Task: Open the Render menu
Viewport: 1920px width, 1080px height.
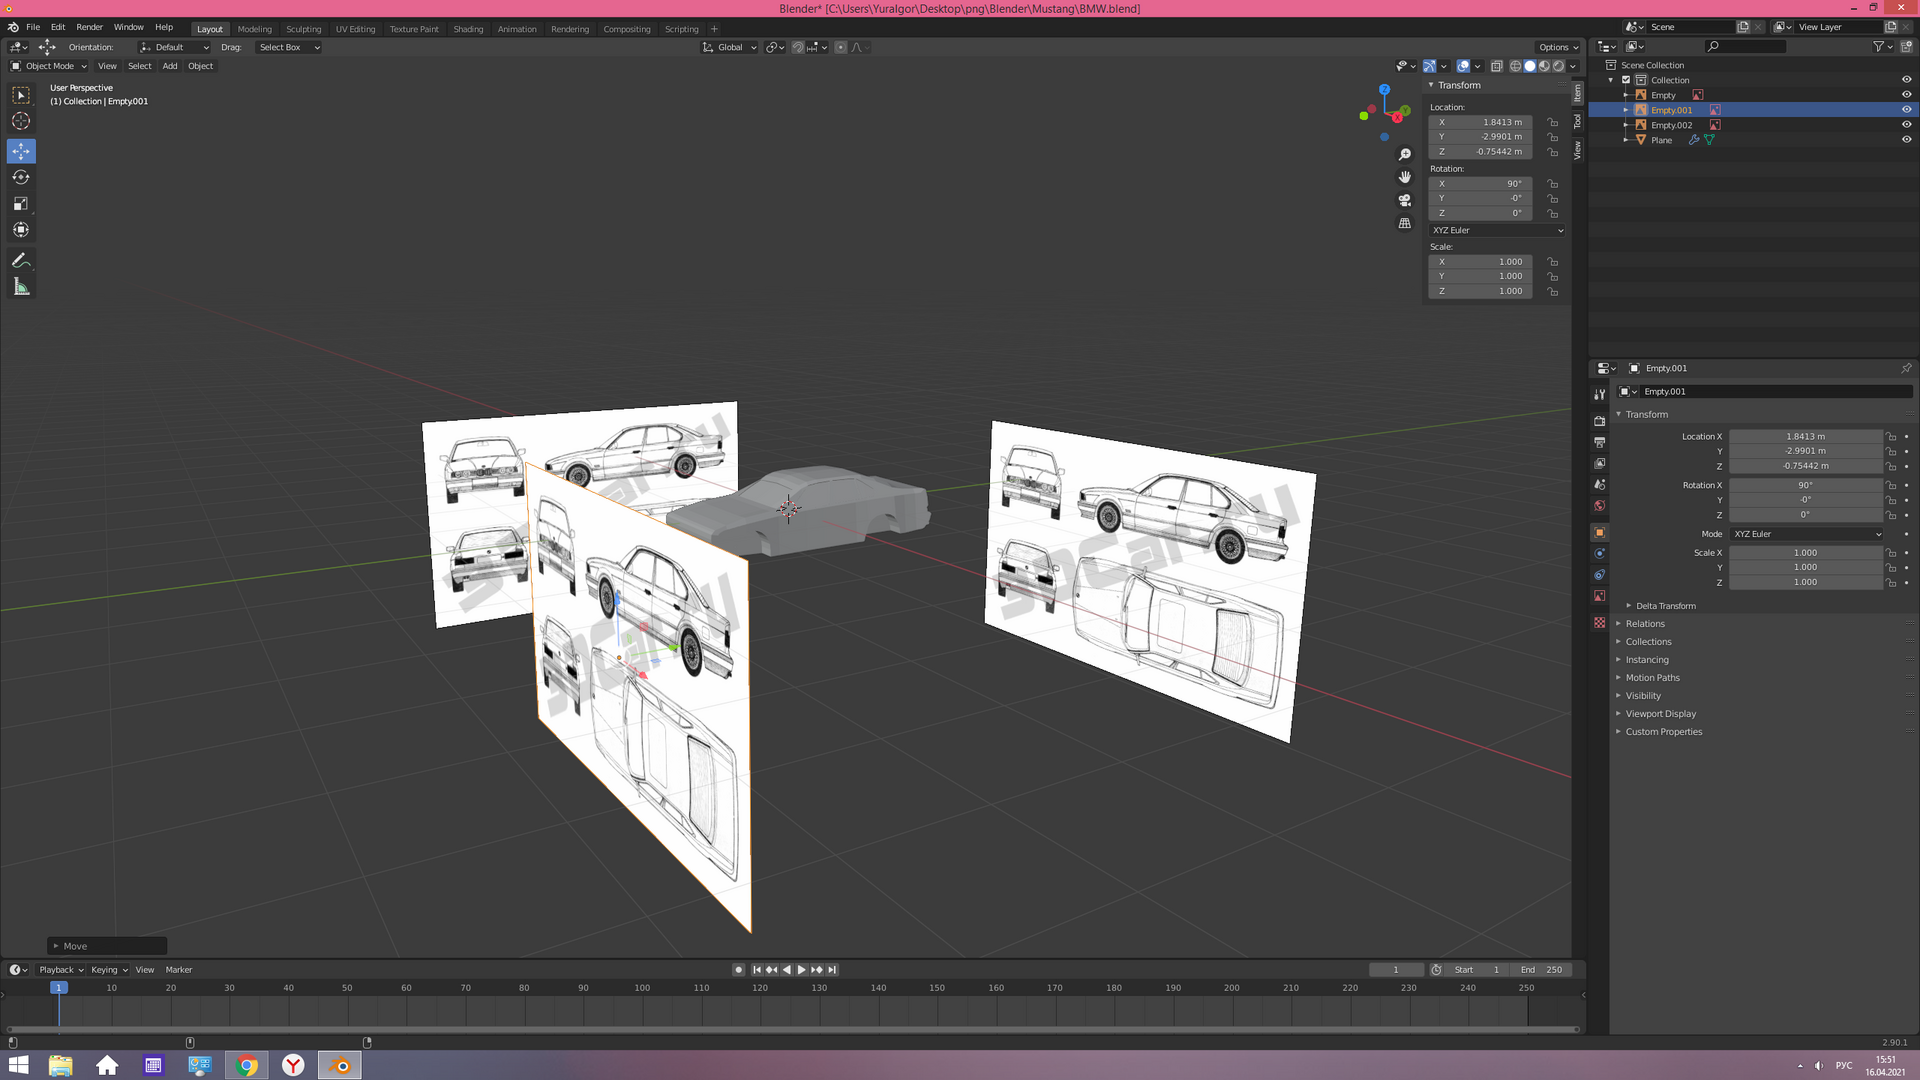Action: (x=89, y=27)
